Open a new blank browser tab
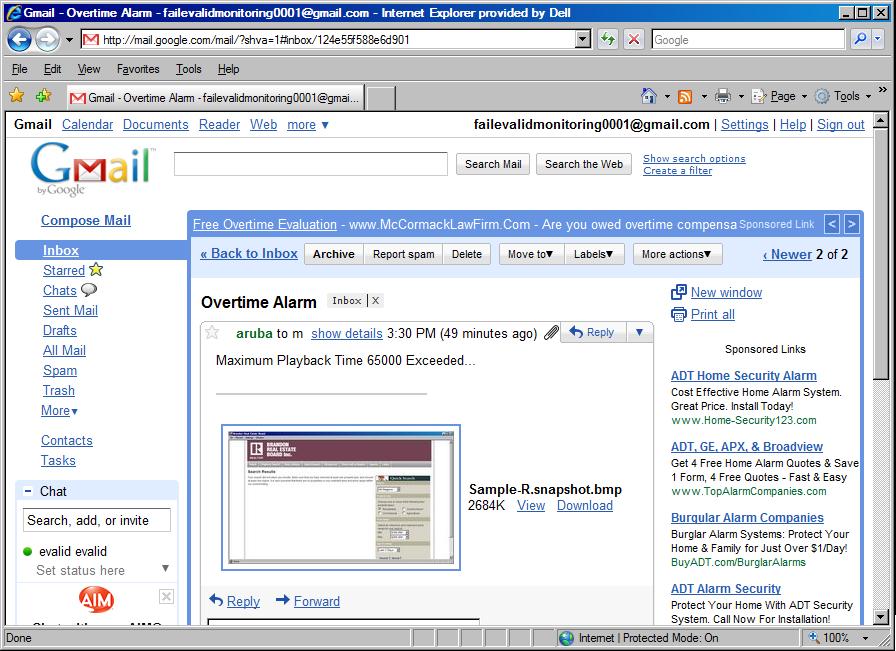The image size is (896, 651). coord(380,98)
